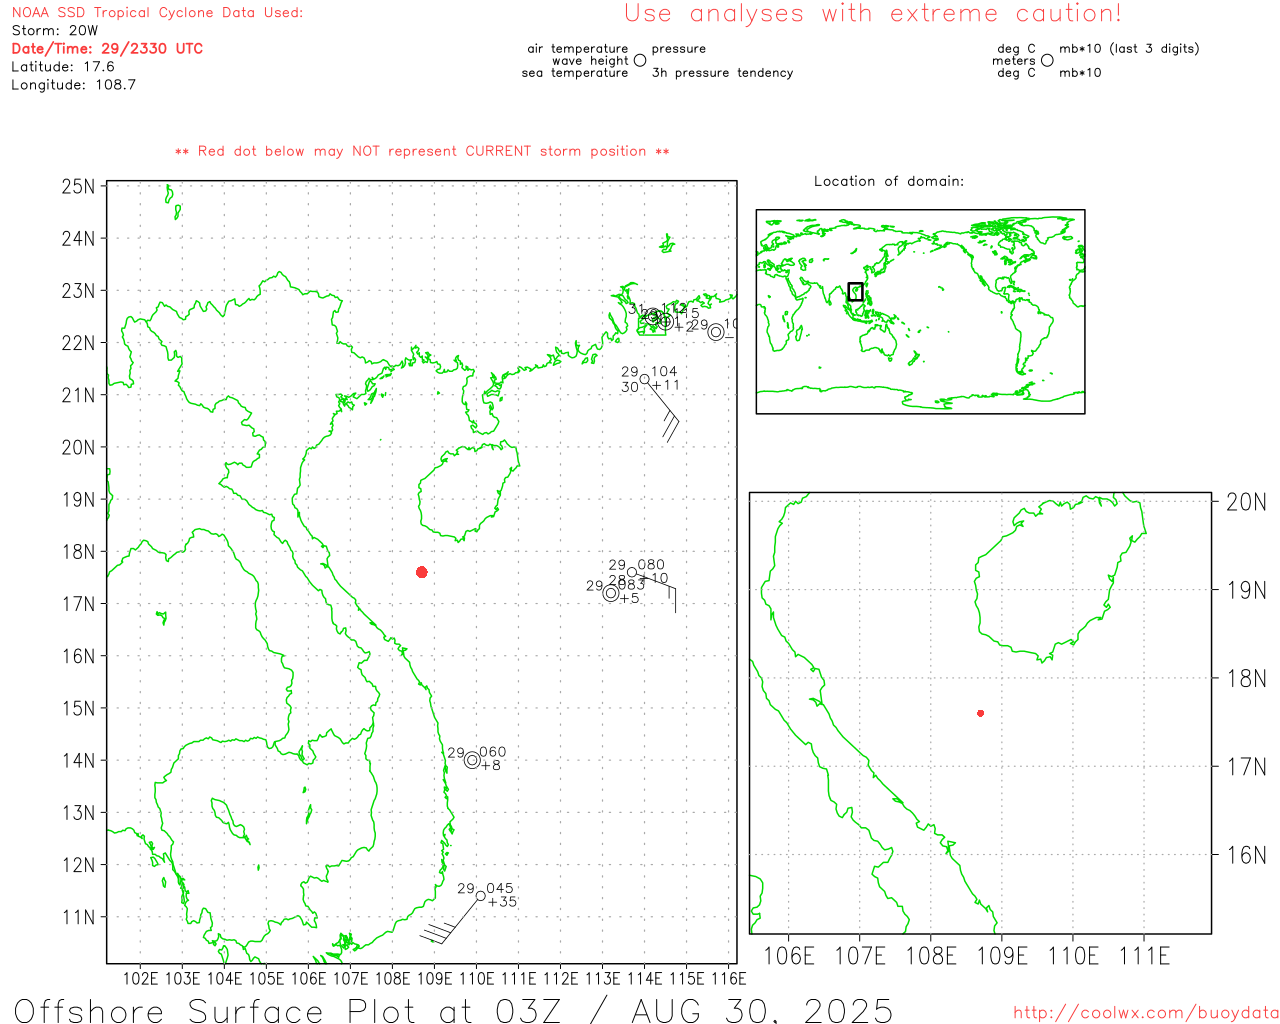
Task: Click double-circle station at the main map's east edge
Action: [x=716, y=332]
